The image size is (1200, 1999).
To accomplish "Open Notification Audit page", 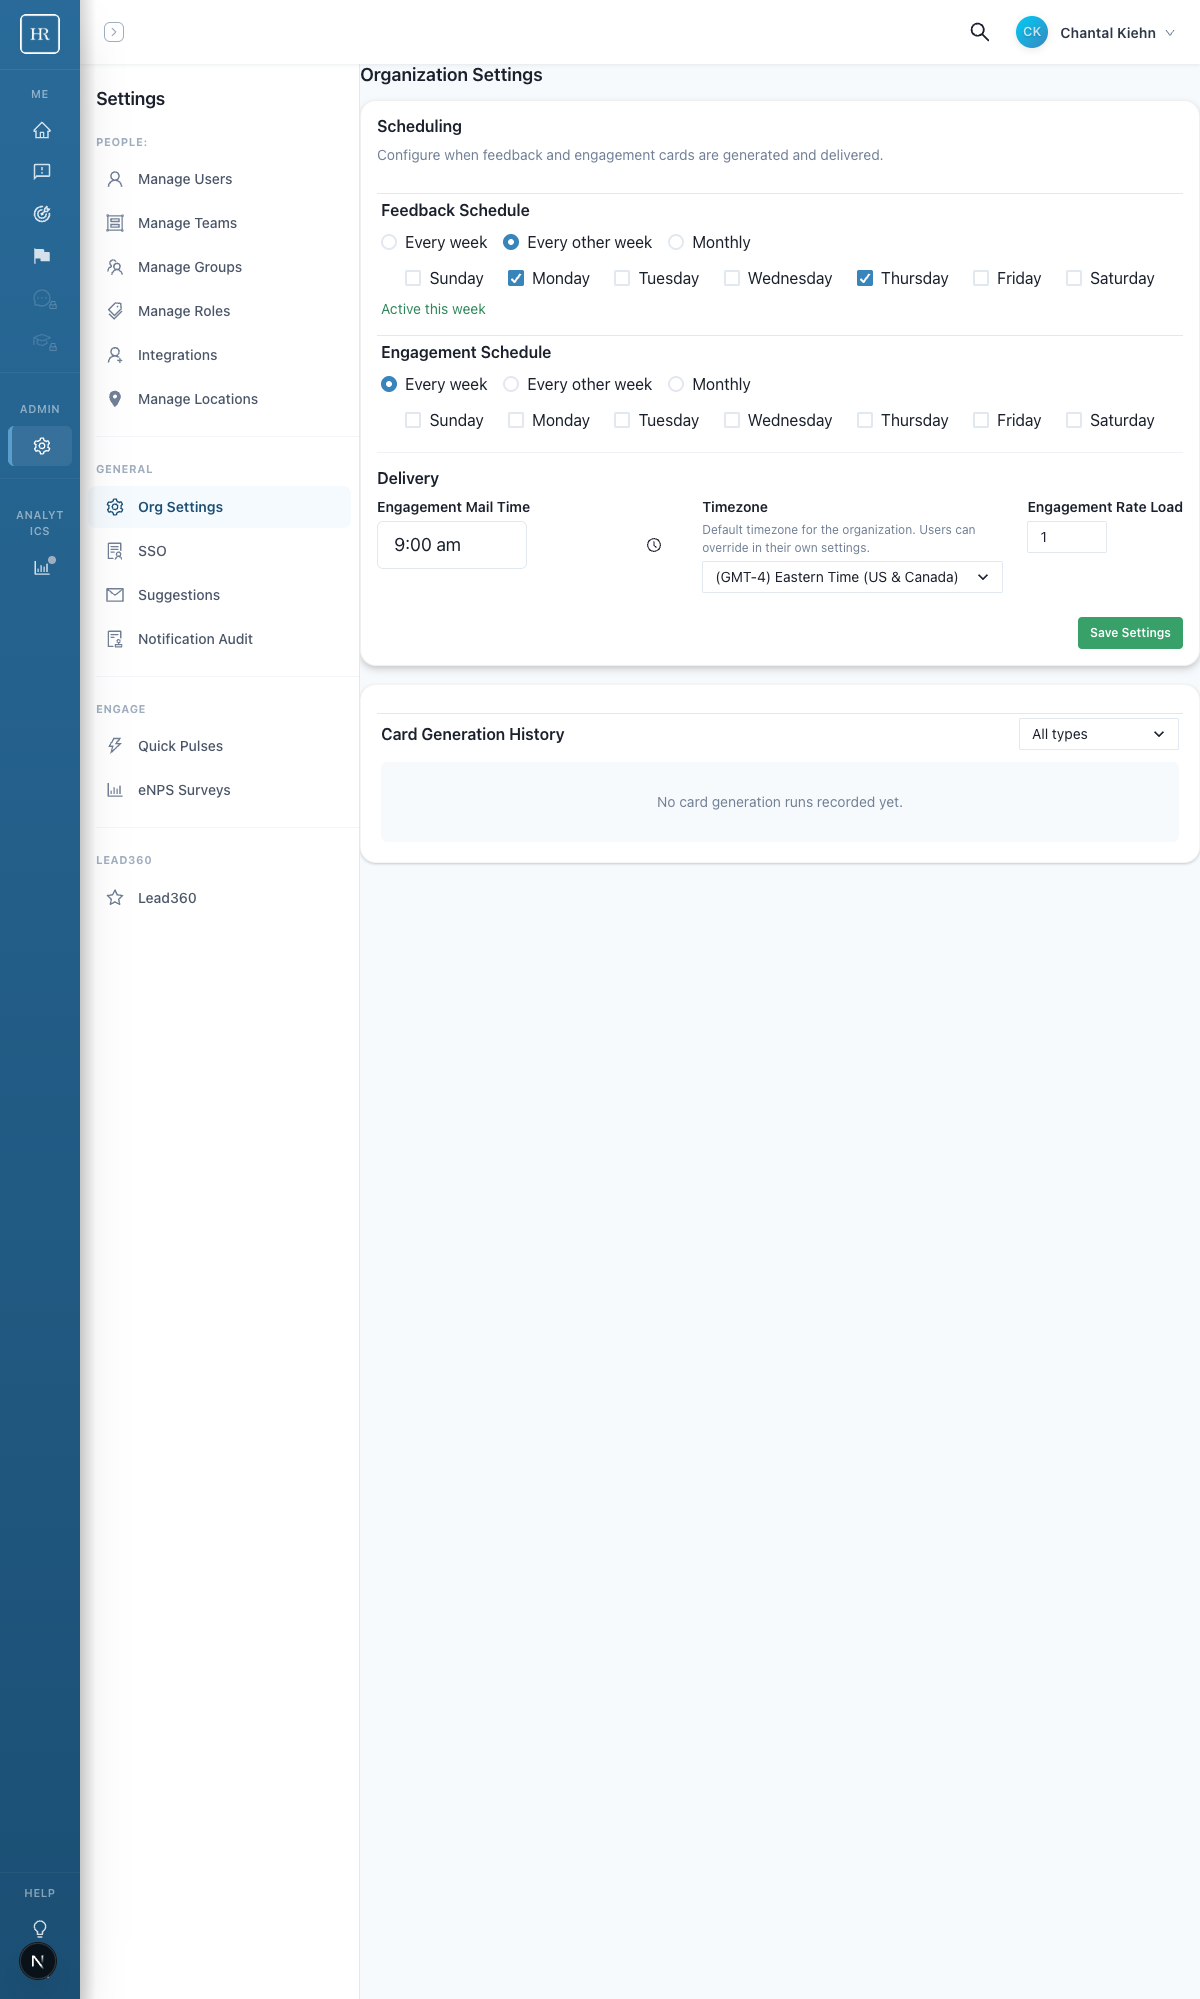I will click(x=195, y=639).
